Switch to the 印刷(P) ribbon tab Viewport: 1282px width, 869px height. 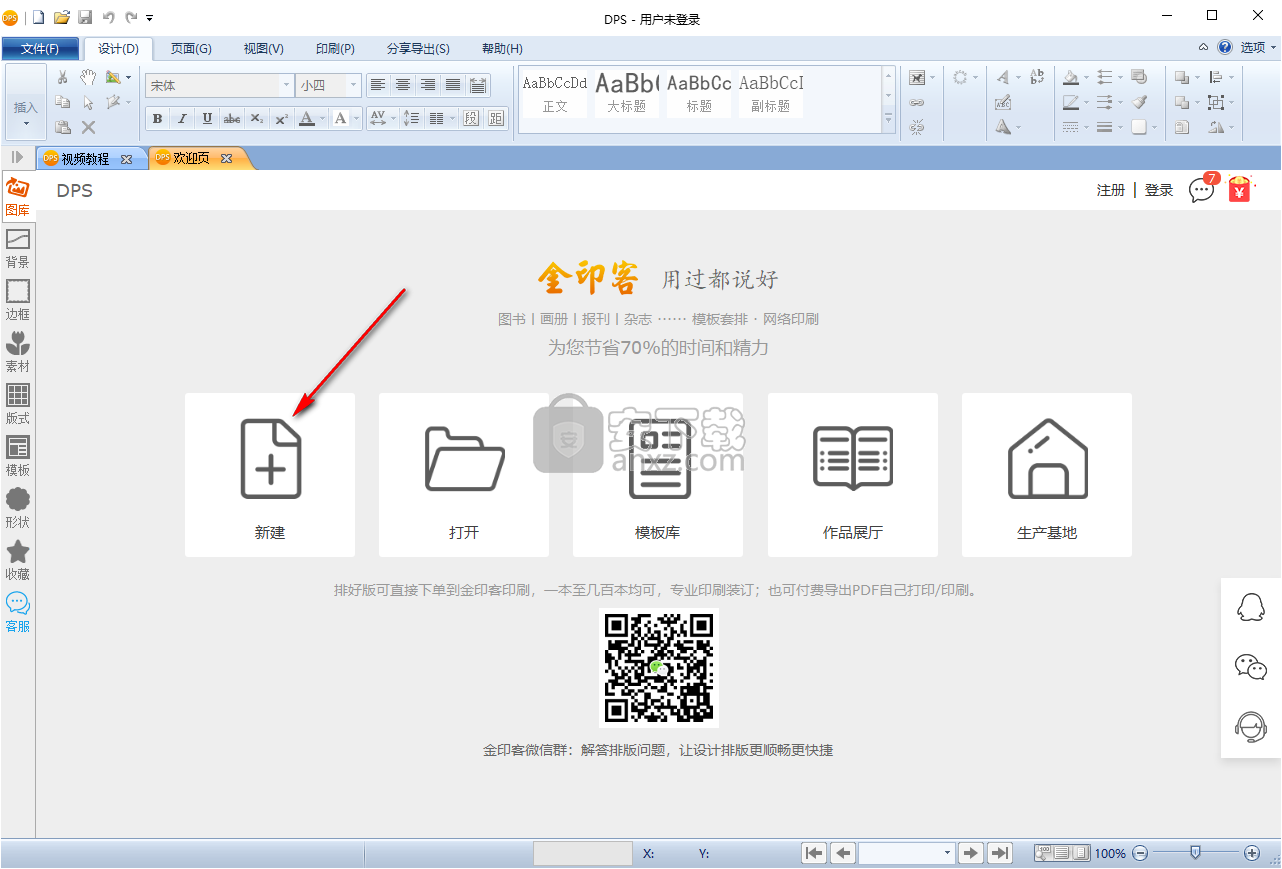[335, 49]
